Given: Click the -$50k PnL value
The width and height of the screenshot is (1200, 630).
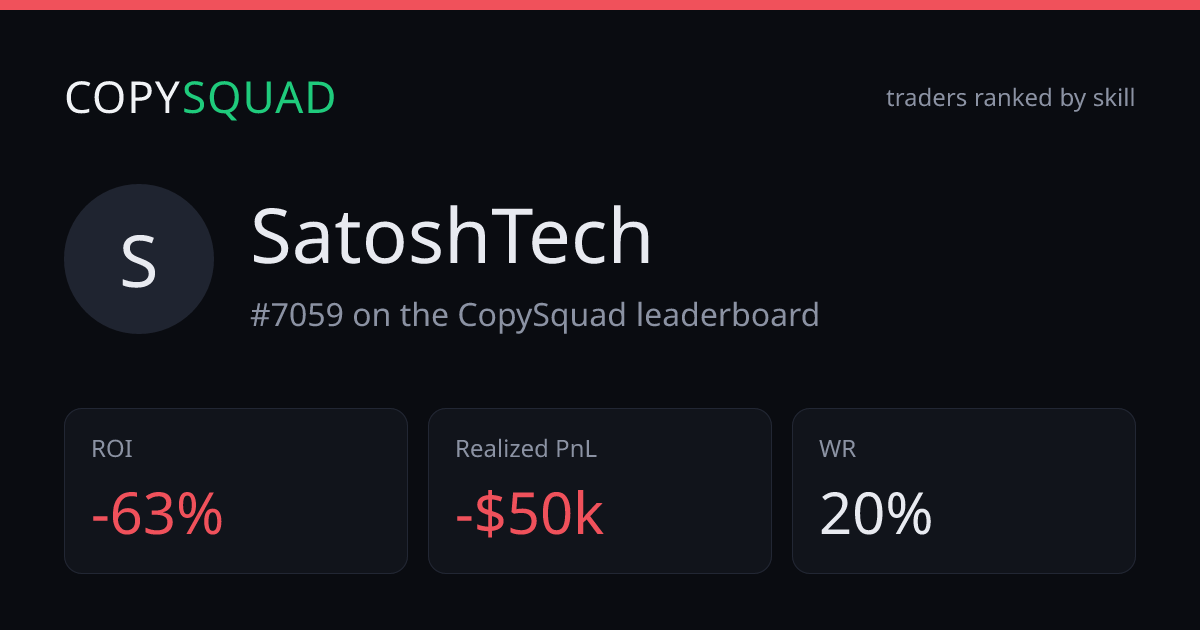Looking at the screenshot, I should (x=529, y=515).
